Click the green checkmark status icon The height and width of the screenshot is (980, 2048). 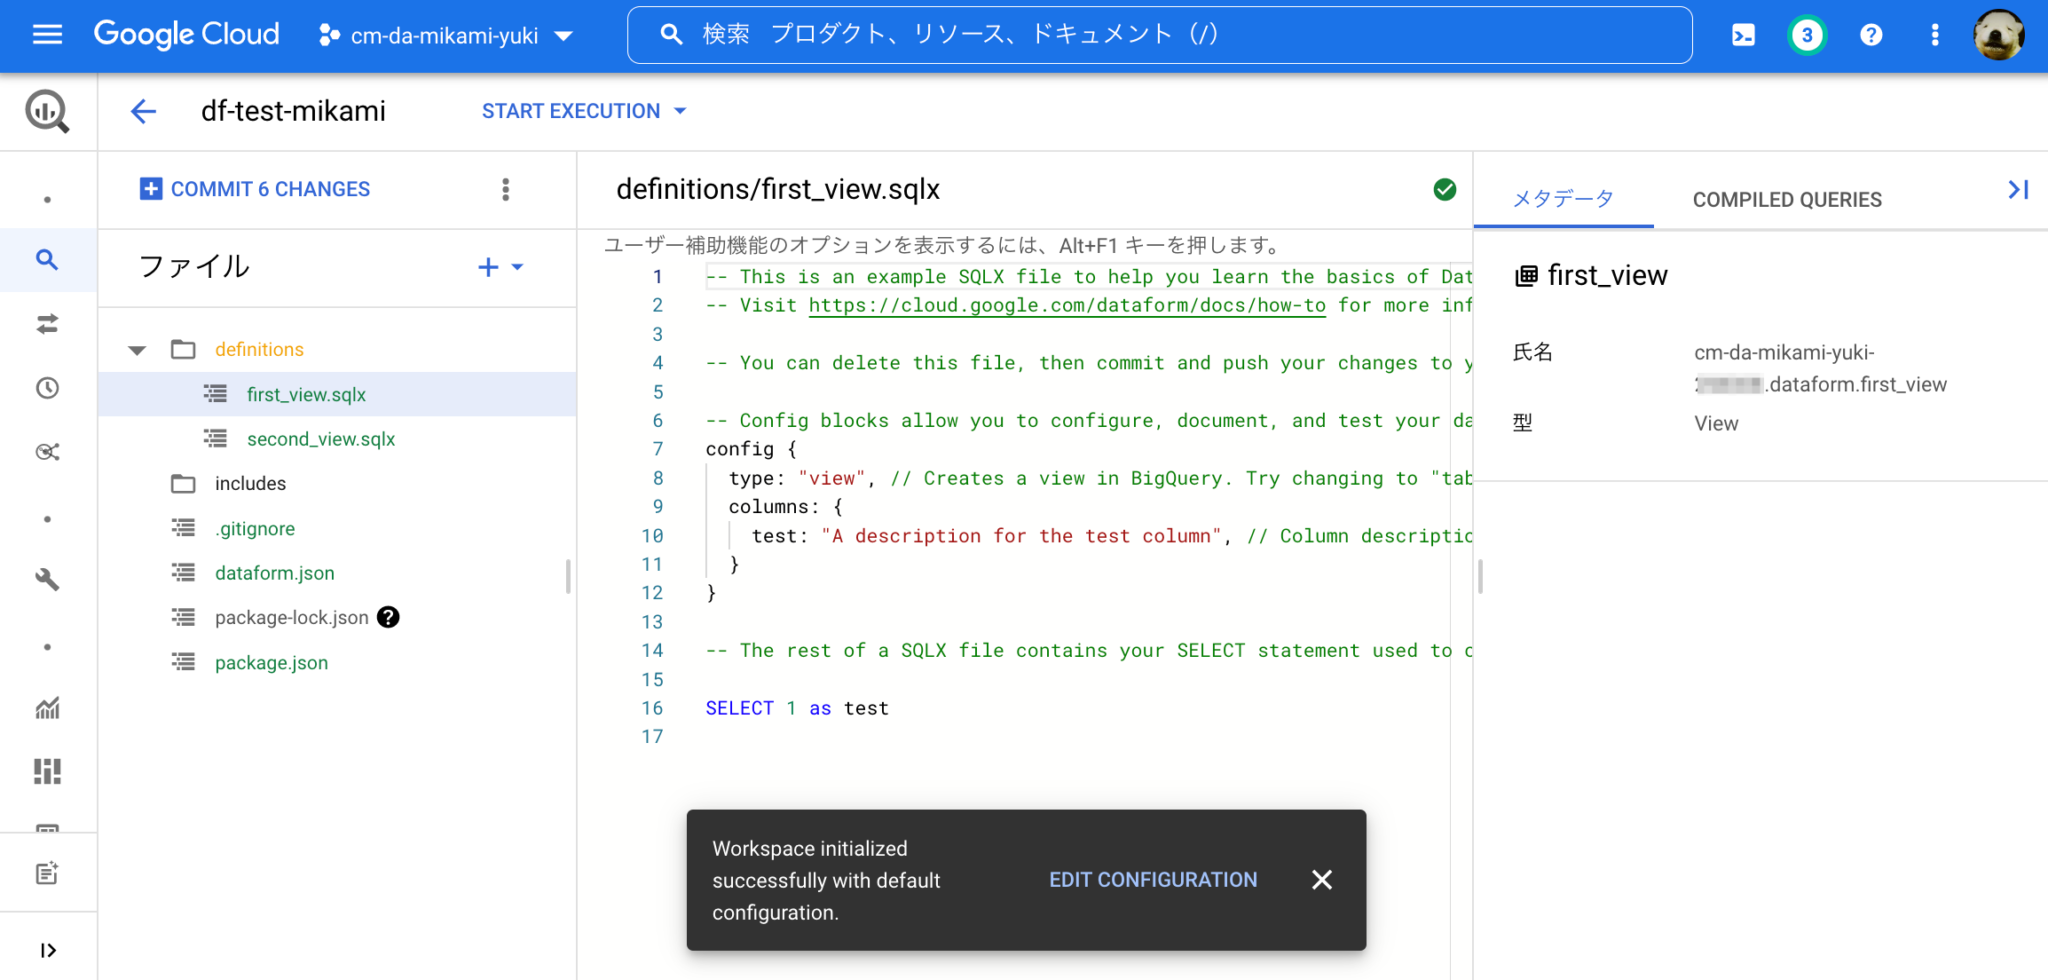[1444, 189]
